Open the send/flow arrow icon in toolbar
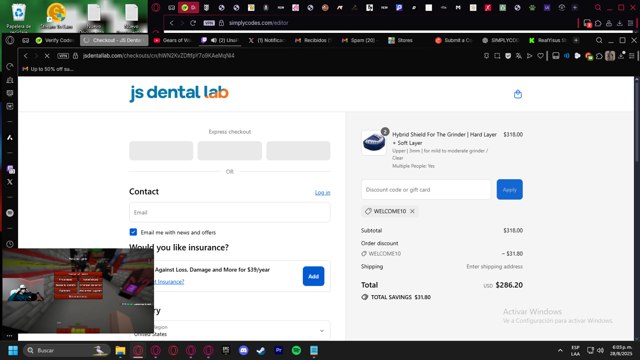Viewport: 640px width, 360px height. pos(529,56)
